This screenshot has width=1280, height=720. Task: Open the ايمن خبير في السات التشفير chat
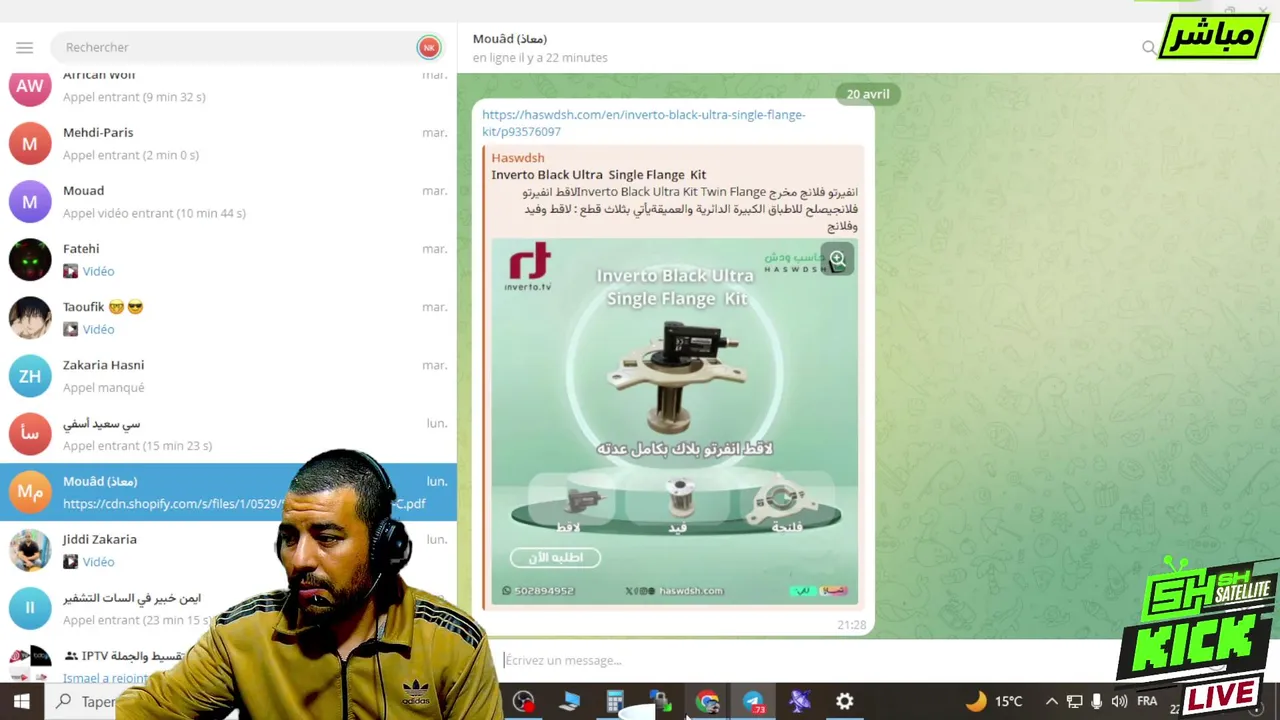click(x=228, y=607)
